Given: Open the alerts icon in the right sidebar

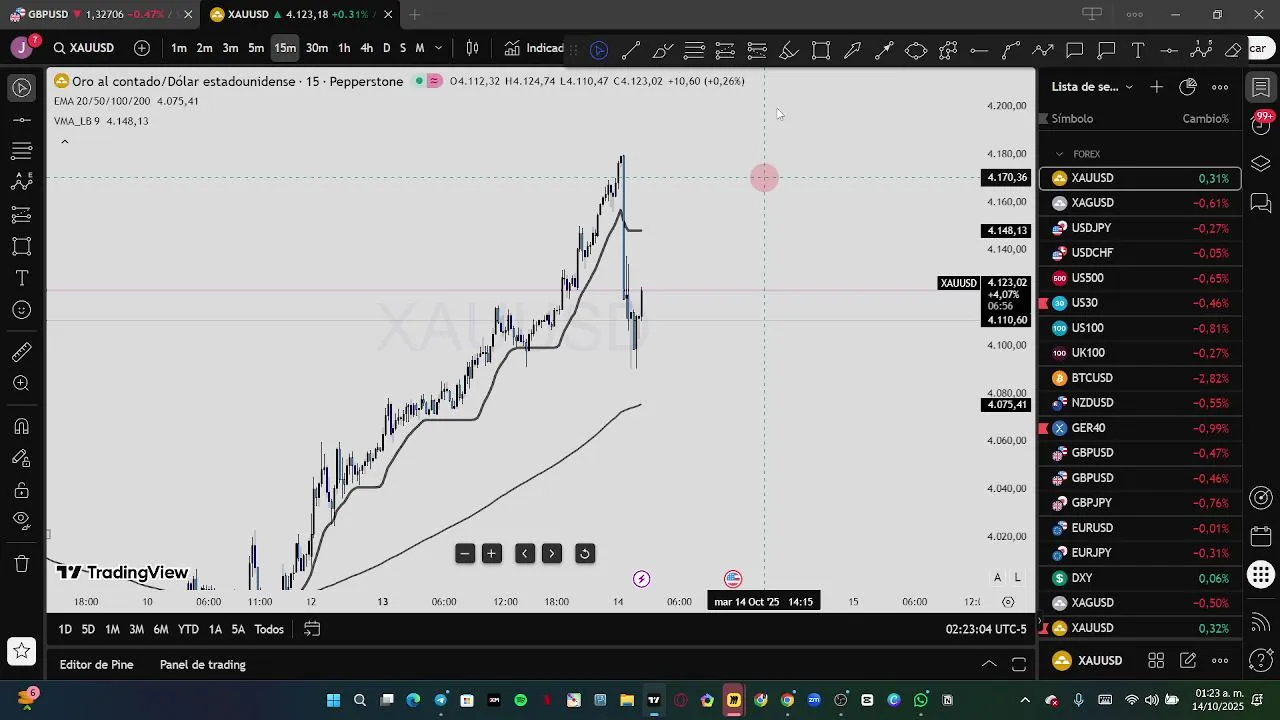Looking at the screenshot, I should click(1261, 123).
